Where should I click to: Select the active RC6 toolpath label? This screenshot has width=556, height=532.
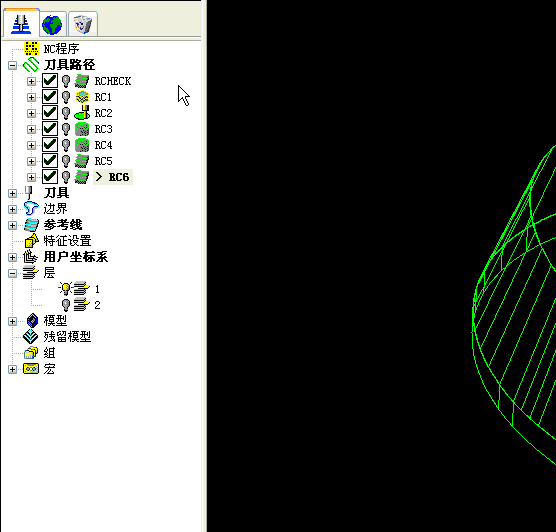point(113,177)
